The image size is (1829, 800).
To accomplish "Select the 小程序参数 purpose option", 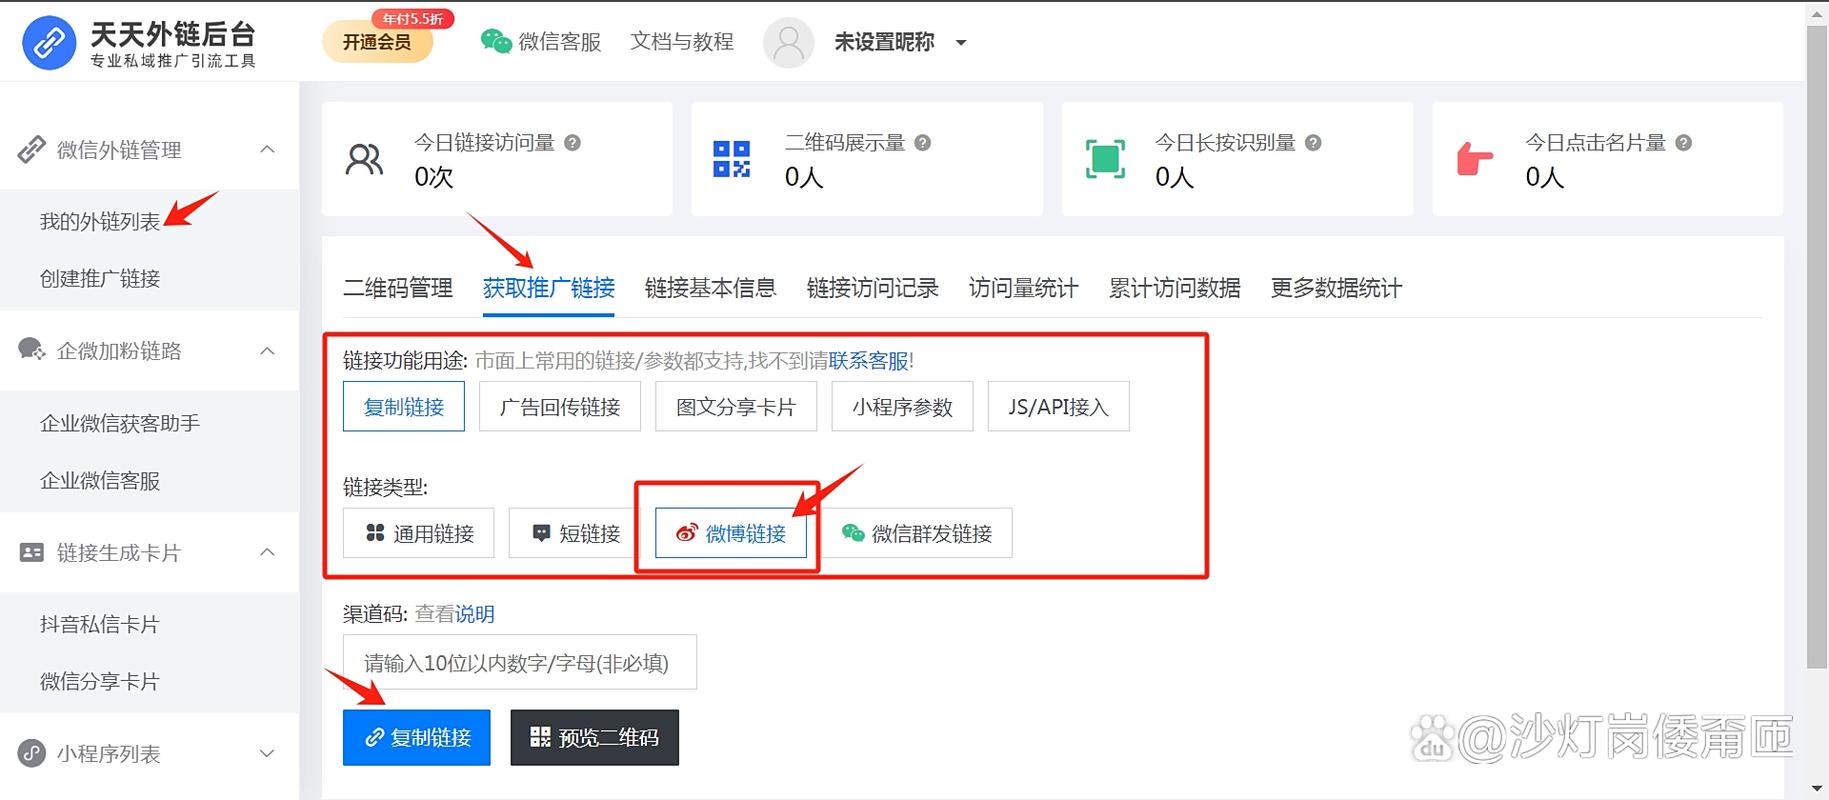I will coord(902,406).
